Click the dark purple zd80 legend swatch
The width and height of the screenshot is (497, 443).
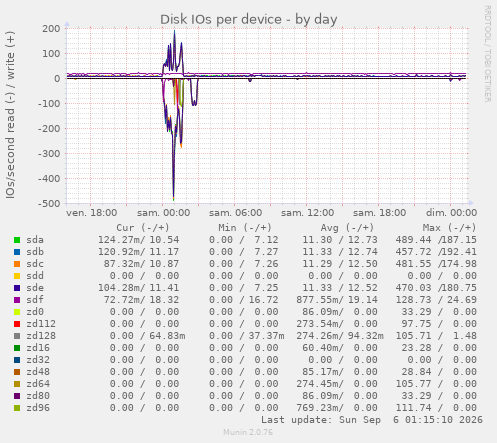pyautogui.click(x=17, y=396)
